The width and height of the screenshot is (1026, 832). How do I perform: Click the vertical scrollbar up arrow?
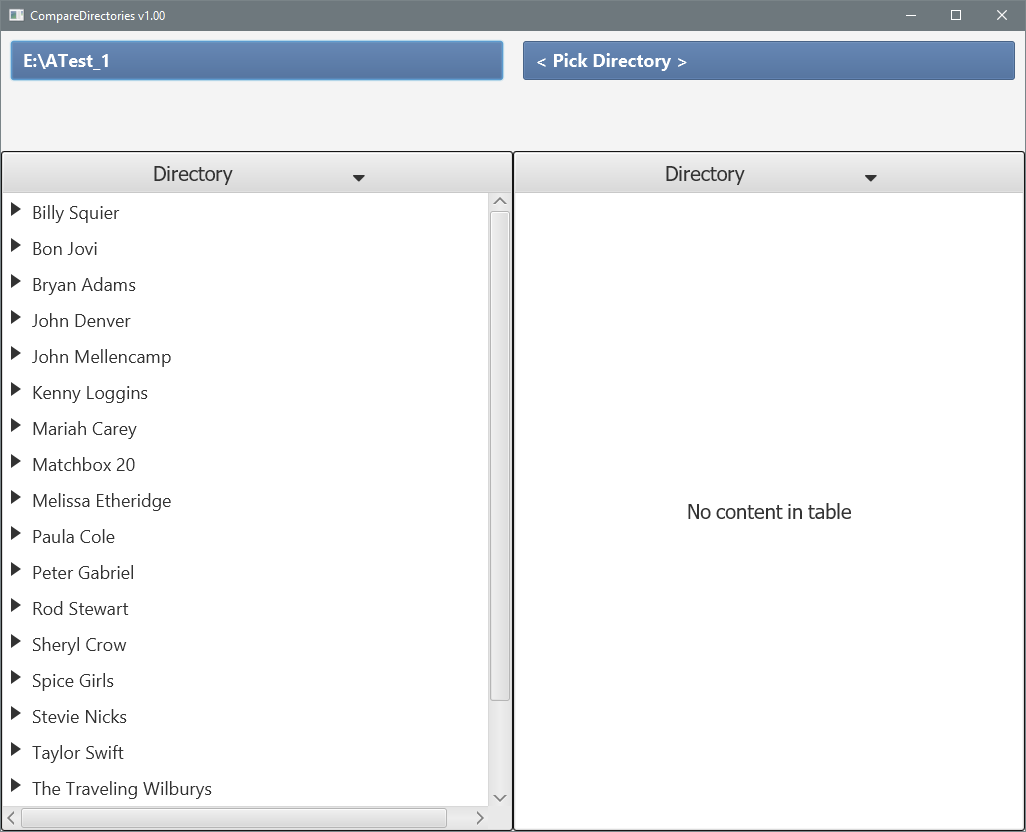click(x=500, y=201)
